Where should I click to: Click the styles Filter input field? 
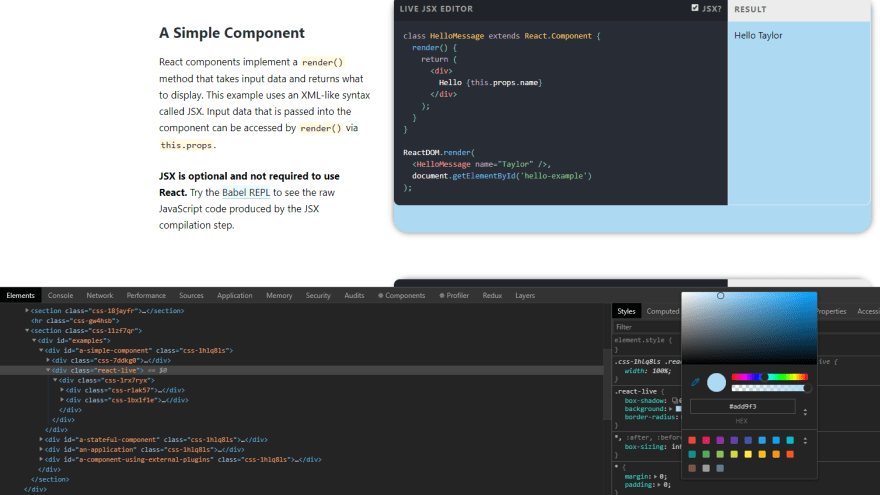click(647, 327)
